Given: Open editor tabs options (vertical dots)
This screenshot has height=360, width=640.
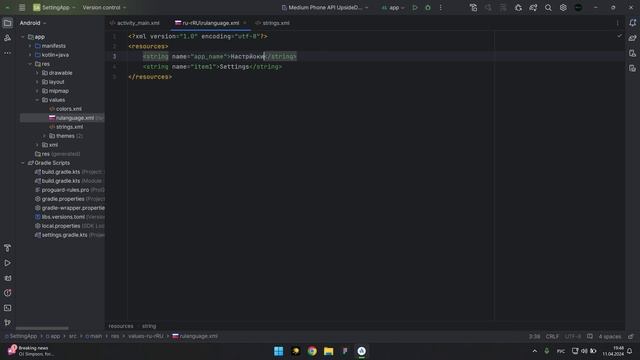Looking at the screenshot, I should click(618, 23).
